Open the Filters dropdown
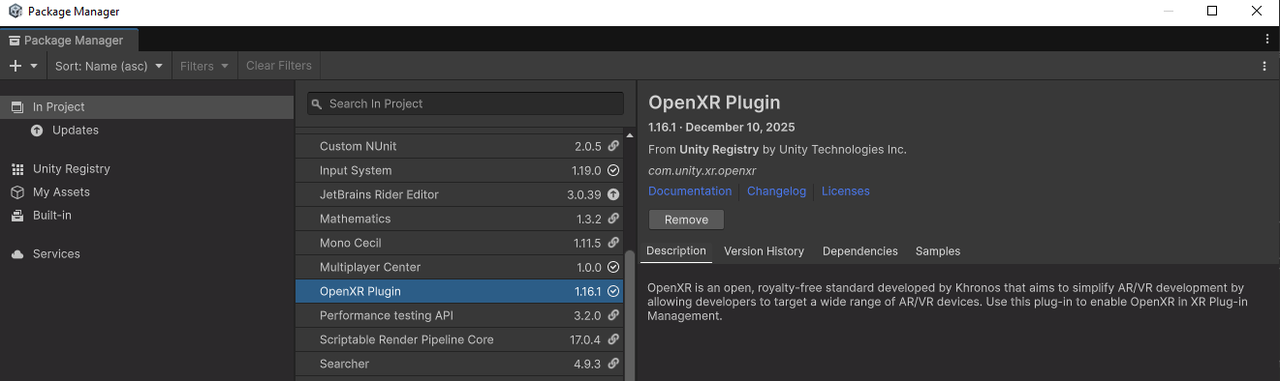Viewport: 1280px width, 381px height. click(x=204, y=66)
